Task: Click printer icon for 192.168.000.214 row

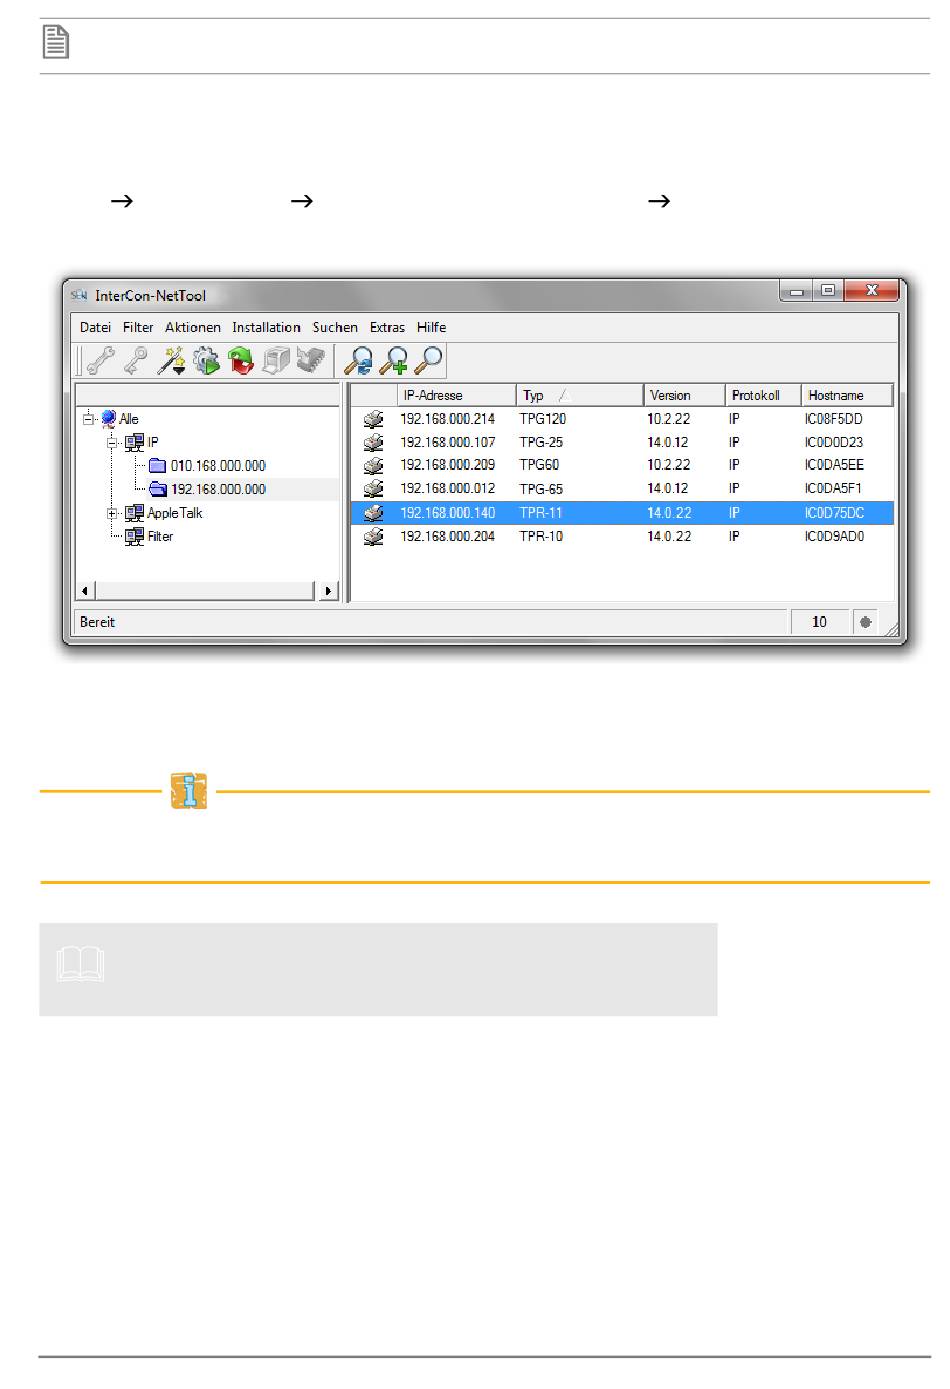Action: point(373,419)
